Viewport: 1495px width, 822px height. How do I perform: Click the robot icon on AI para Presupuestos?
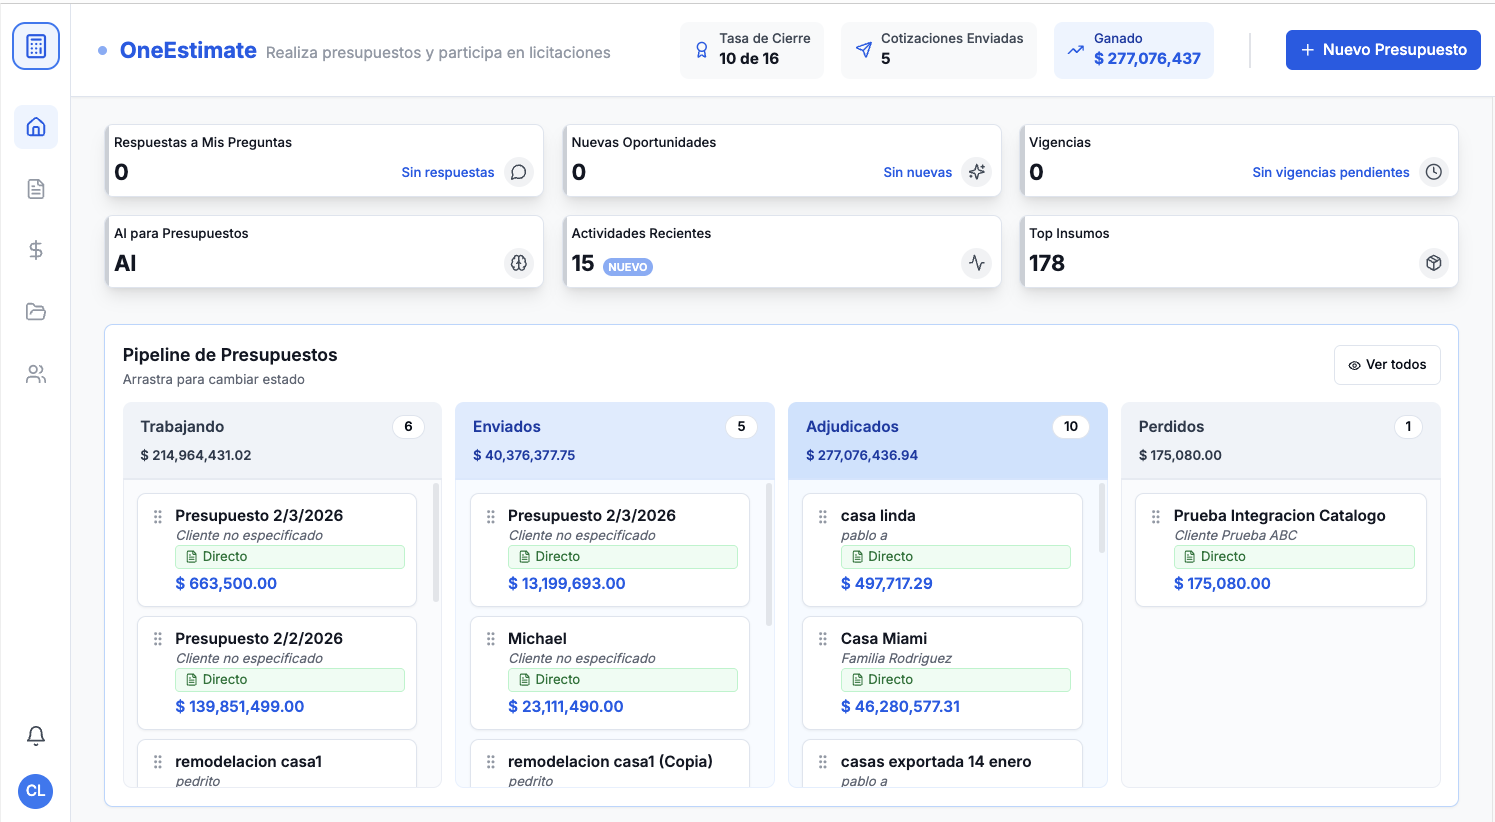[x=518, y=263]
